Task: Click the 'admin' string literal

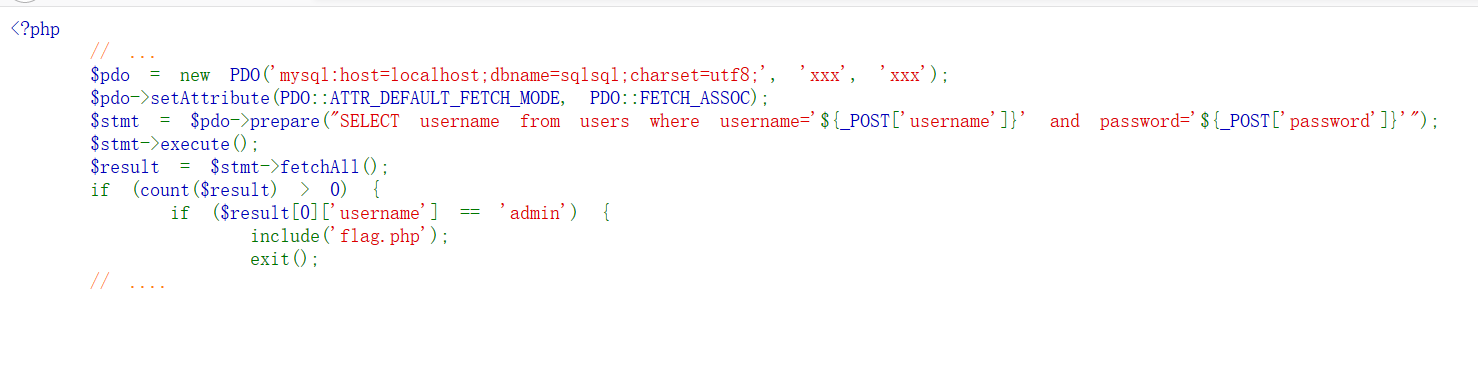Action: coord(534,213)
